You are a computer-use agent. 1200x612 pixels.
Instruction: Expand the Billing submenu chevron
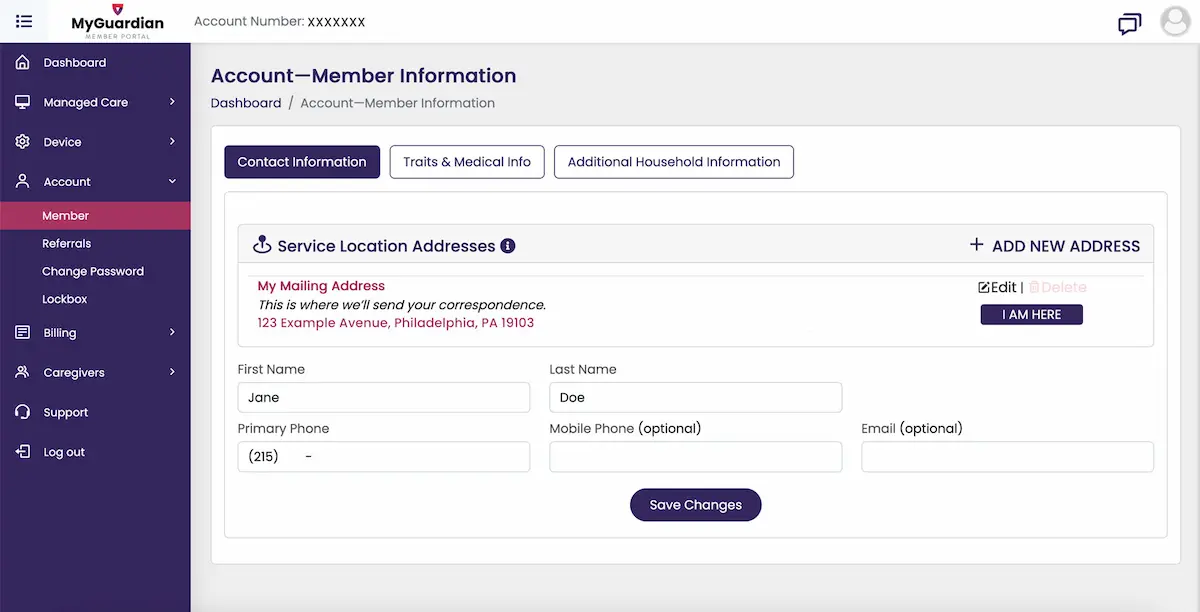pyautogui.click(x=172, y=332)
